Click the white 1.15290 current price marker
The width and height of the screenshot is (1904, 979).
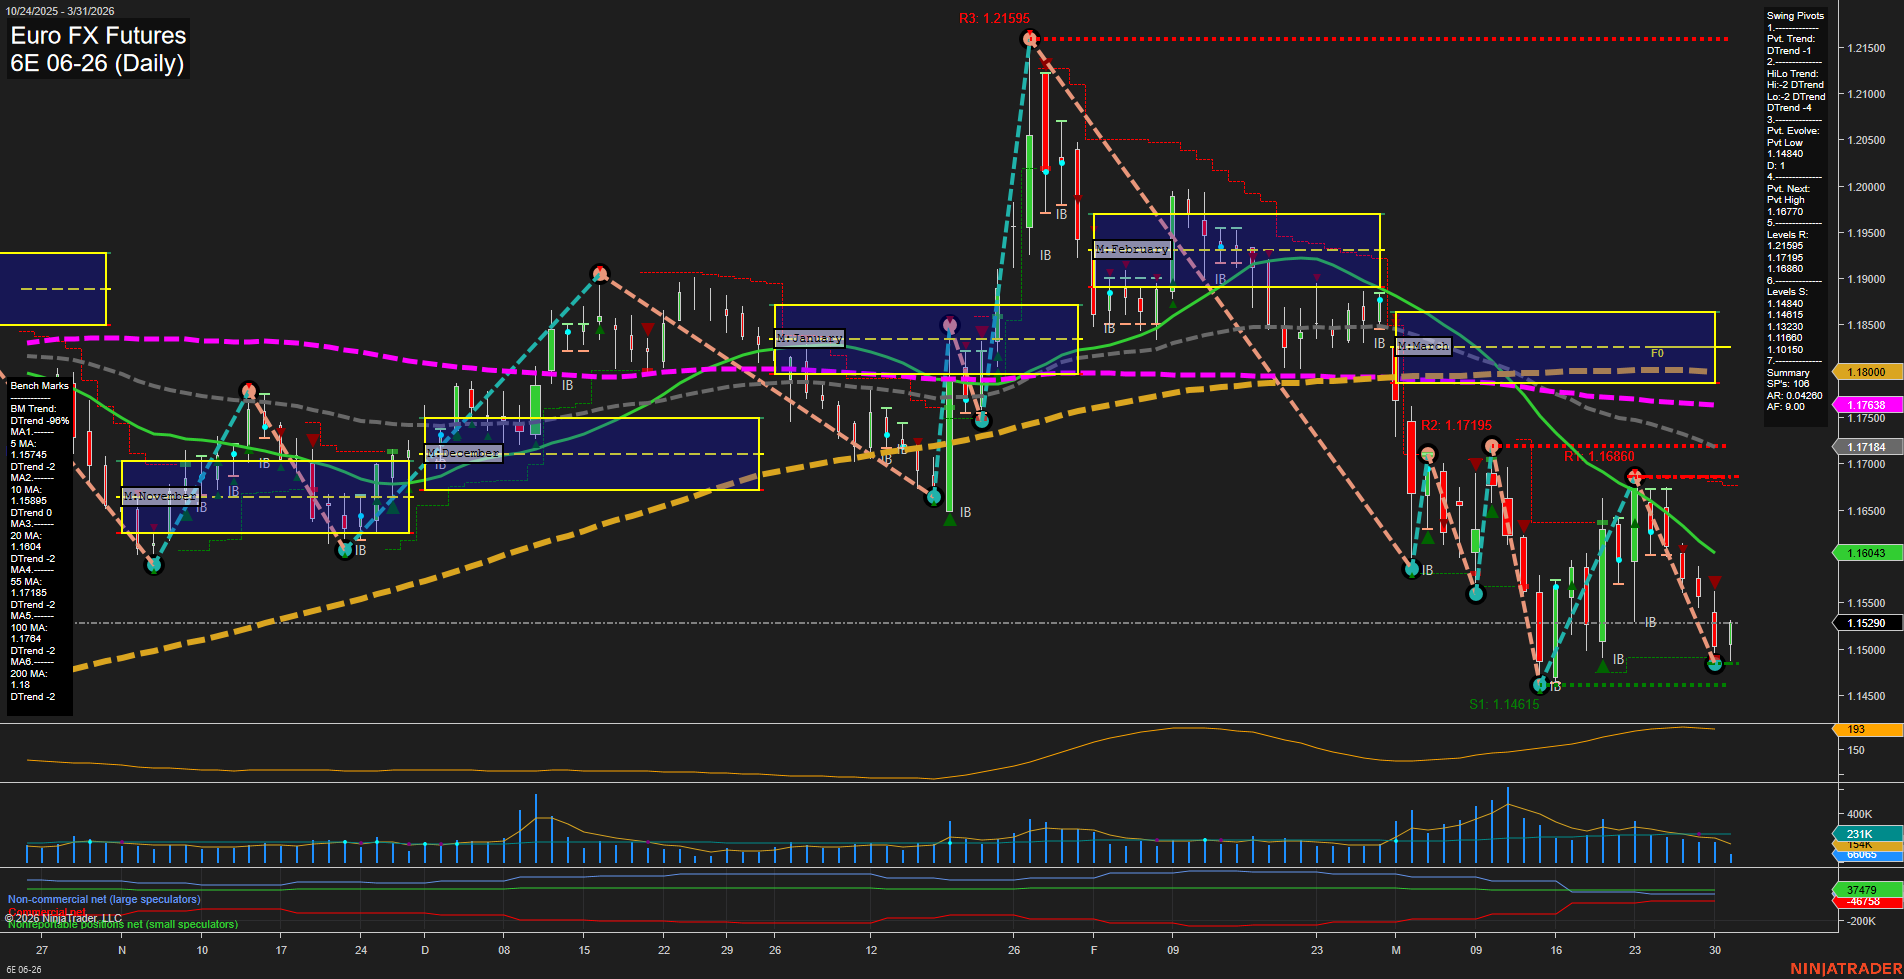(x=1866, y=623)
